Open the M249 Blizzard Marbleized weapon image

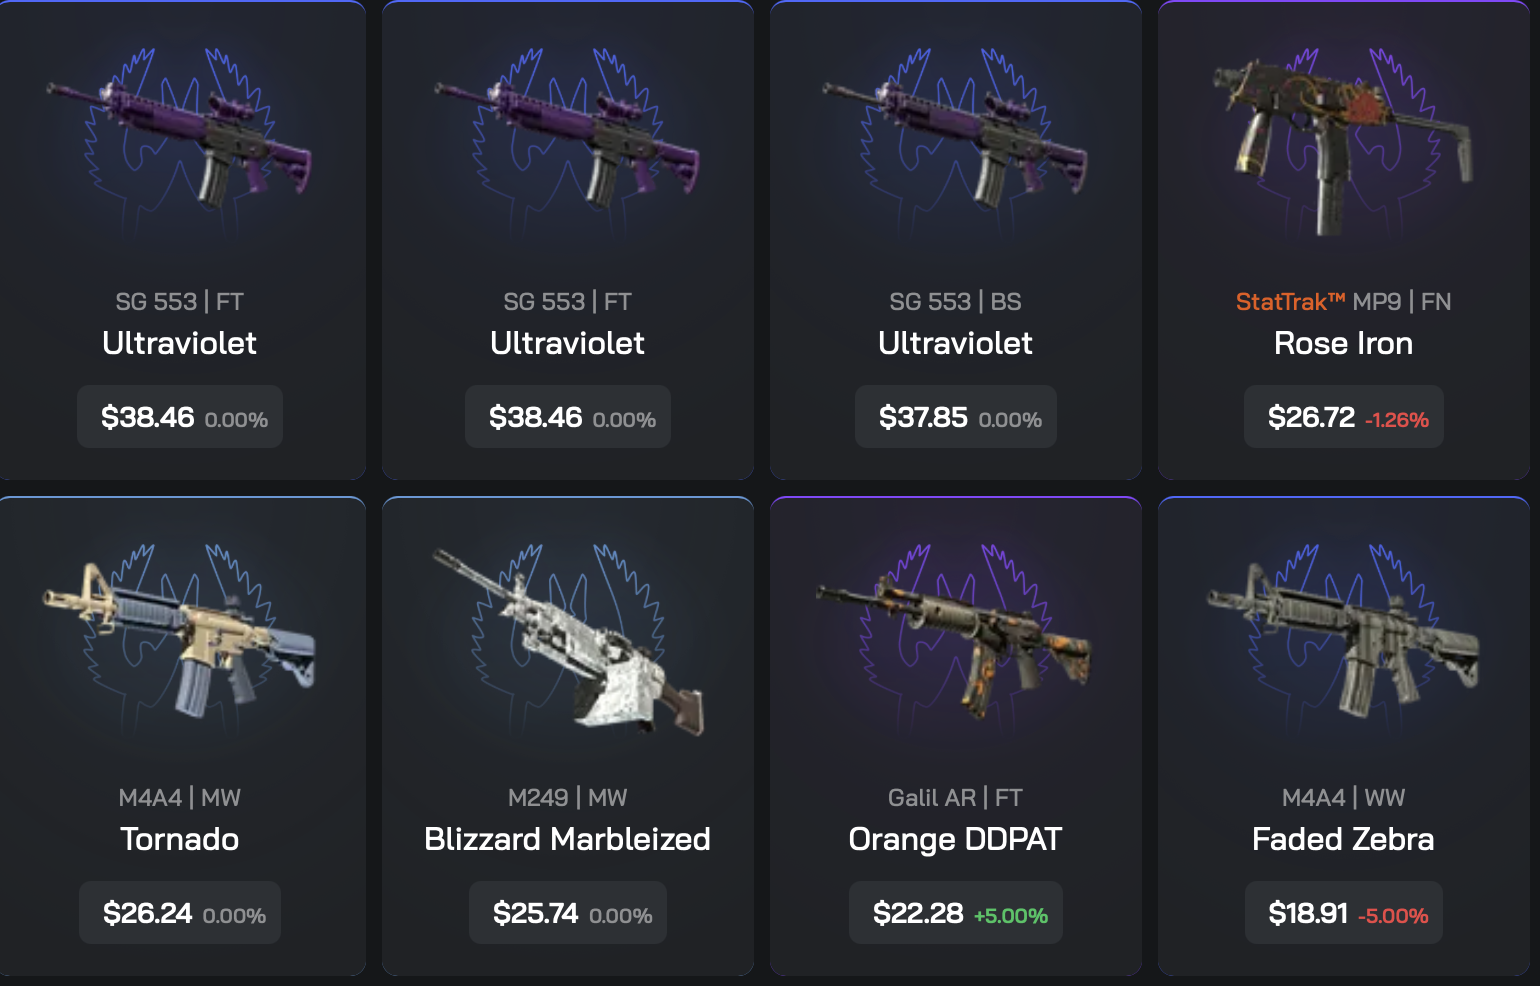click(567, 640)
